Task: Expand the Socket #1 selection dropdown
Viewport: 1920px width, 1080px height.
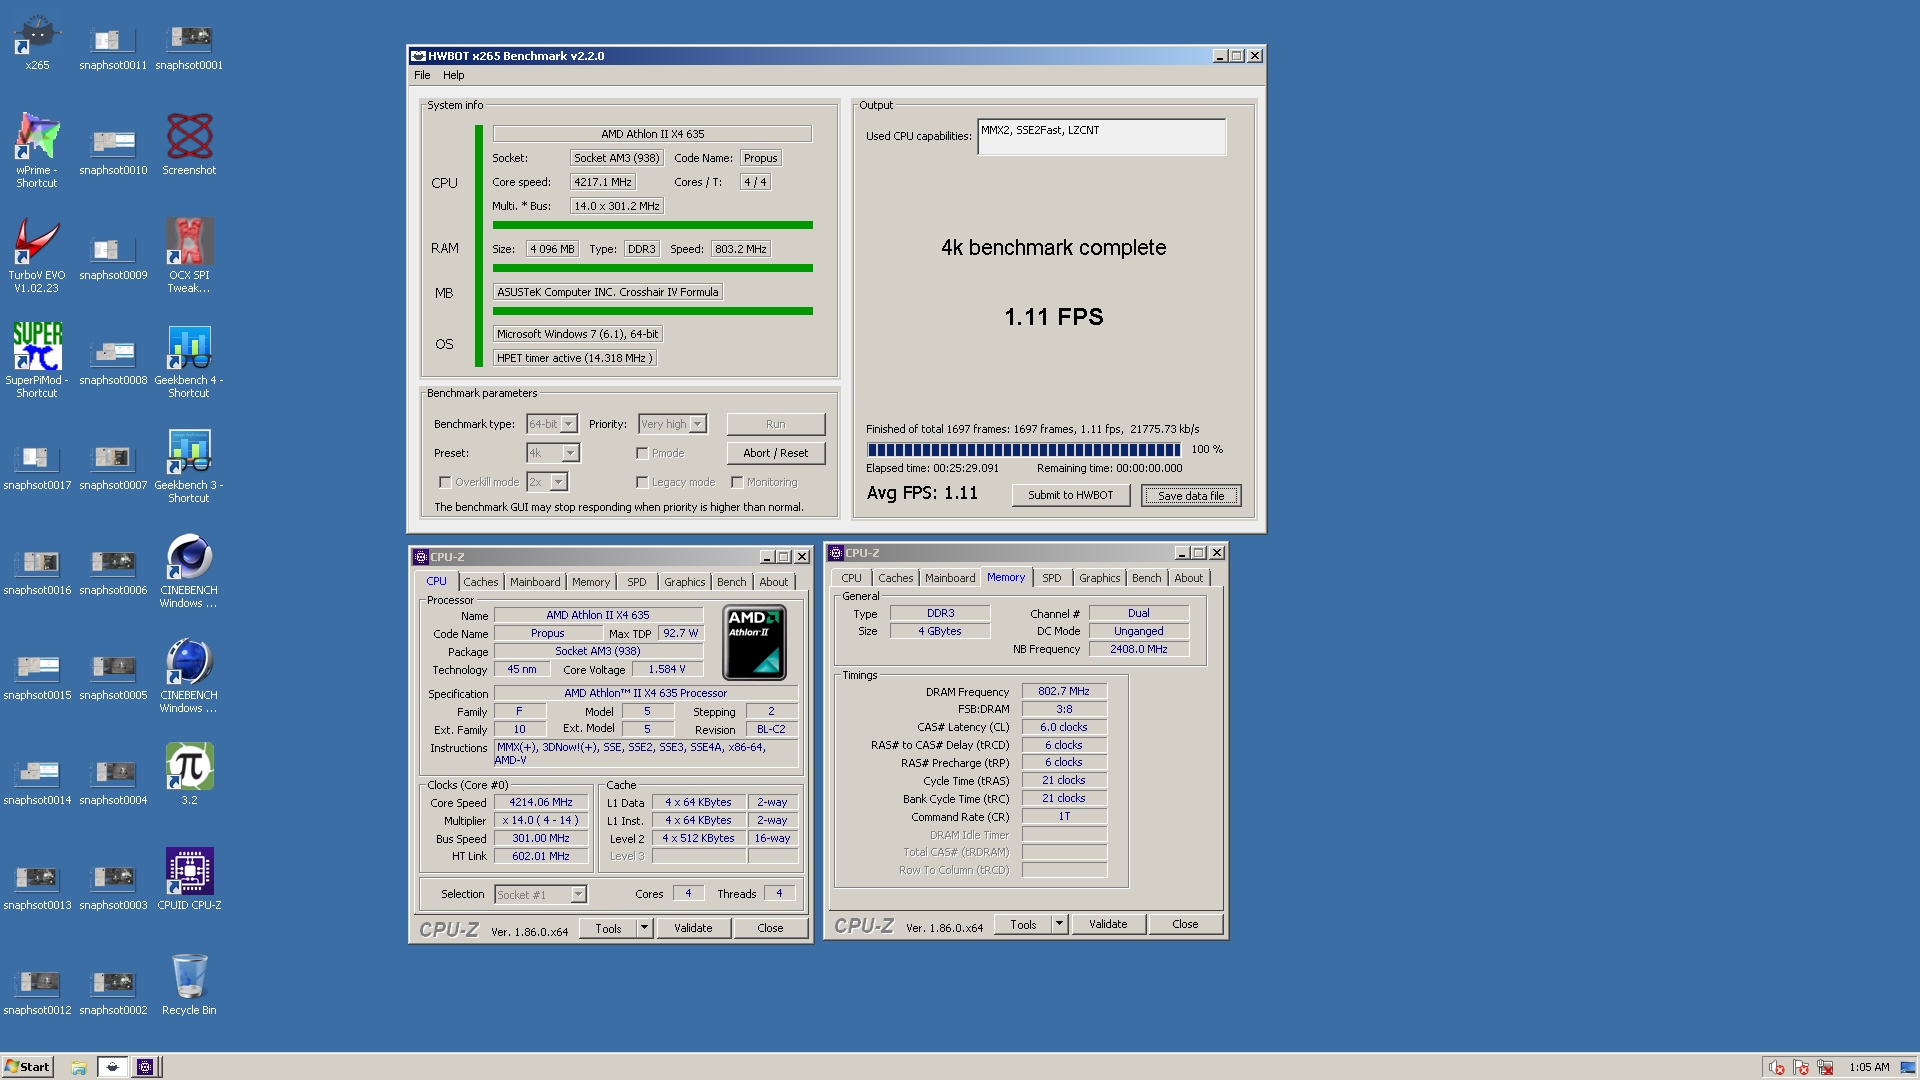Action: 578,894
